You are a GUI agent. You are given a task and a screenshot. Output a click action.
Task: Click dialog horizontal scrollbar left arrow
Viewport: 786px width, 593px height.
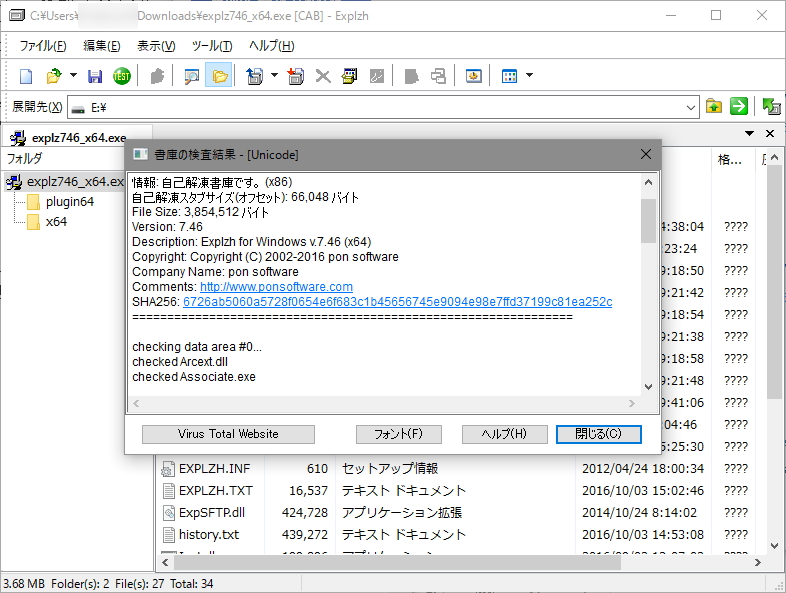tap(136, 404)
